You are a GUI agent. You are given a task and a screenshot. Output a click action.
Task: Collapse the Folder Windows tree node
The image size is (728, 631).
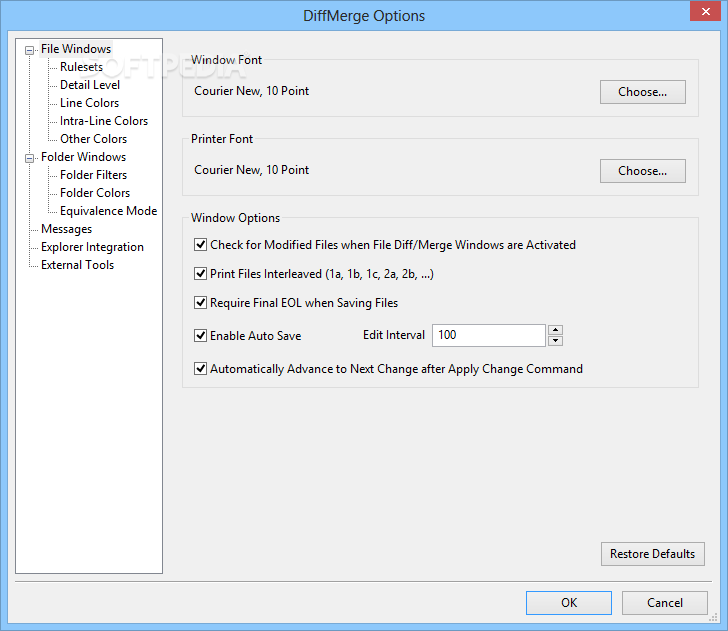pos(30,158)
